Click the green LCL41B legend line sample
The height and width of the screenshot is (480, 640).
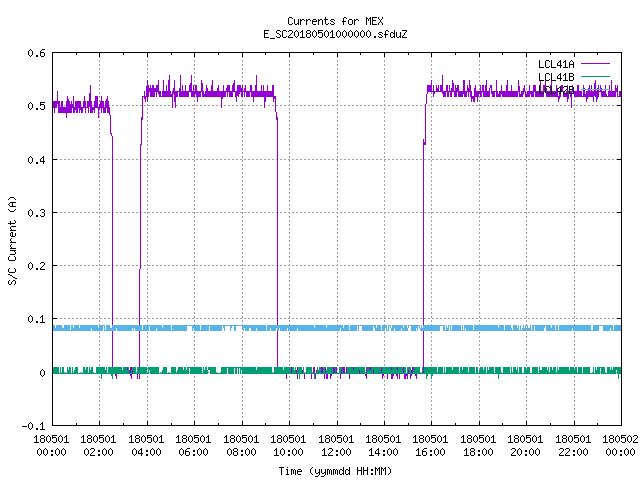[x=595, y=76]
